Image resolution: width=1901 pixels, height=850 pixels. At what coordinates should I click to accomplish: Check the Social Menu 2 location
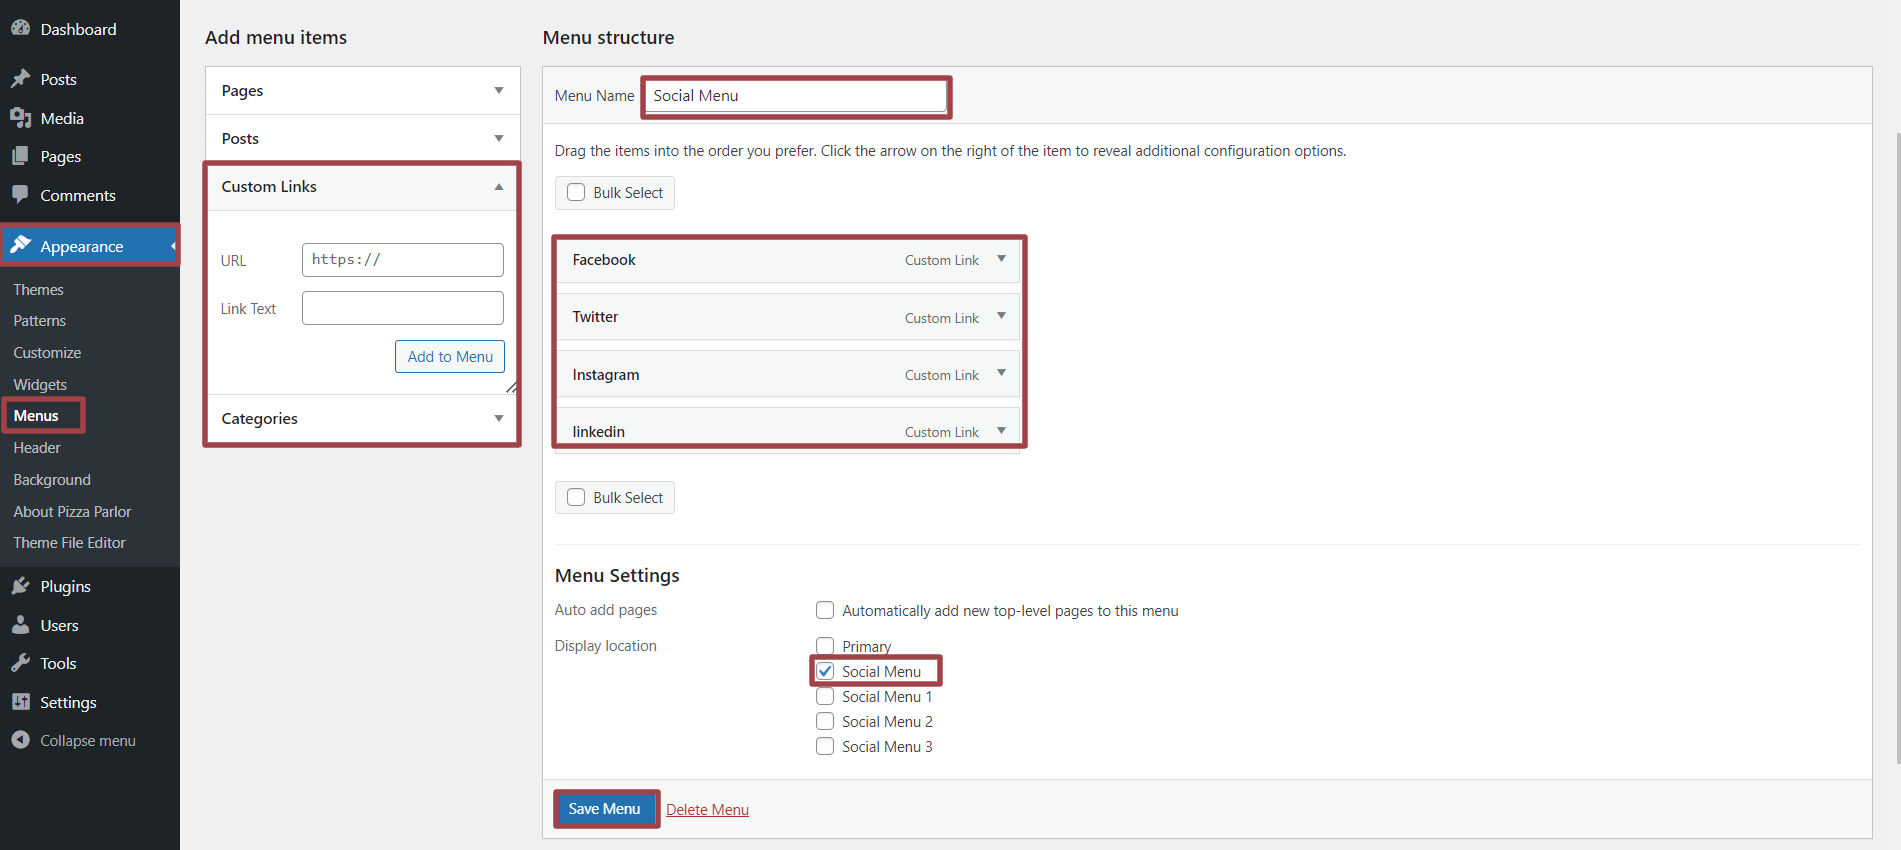(x=825, y=721)
